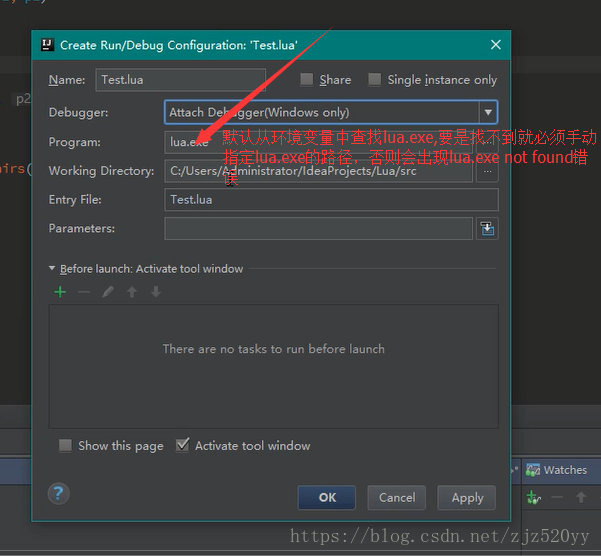Add a before-launch task with plus
Screen dimensions: 601x556
point(60,292)
